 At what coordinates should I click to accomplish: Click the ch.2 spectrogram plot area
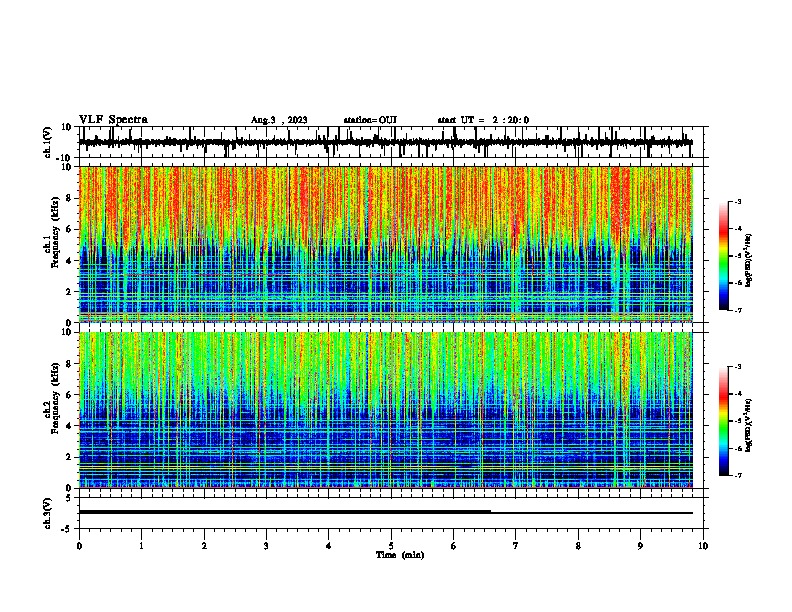pos(386,410)
